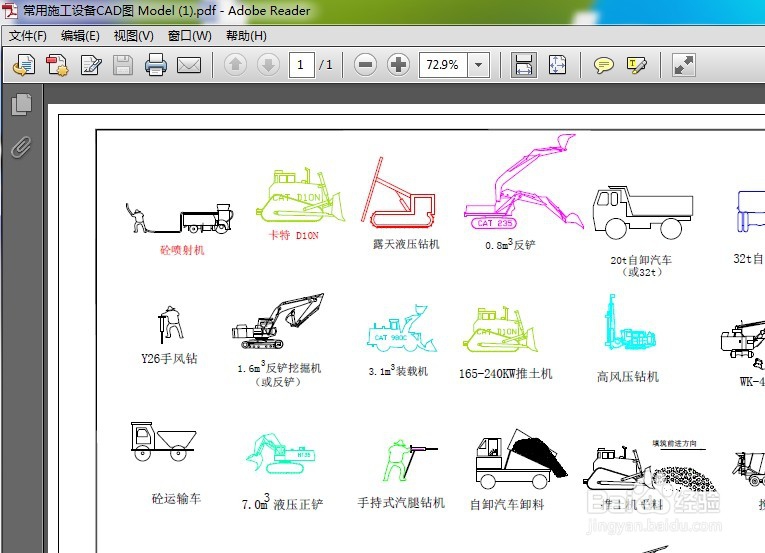Click the 20t自卸汽车 label
765x553 pixels.
pos(641,260)
